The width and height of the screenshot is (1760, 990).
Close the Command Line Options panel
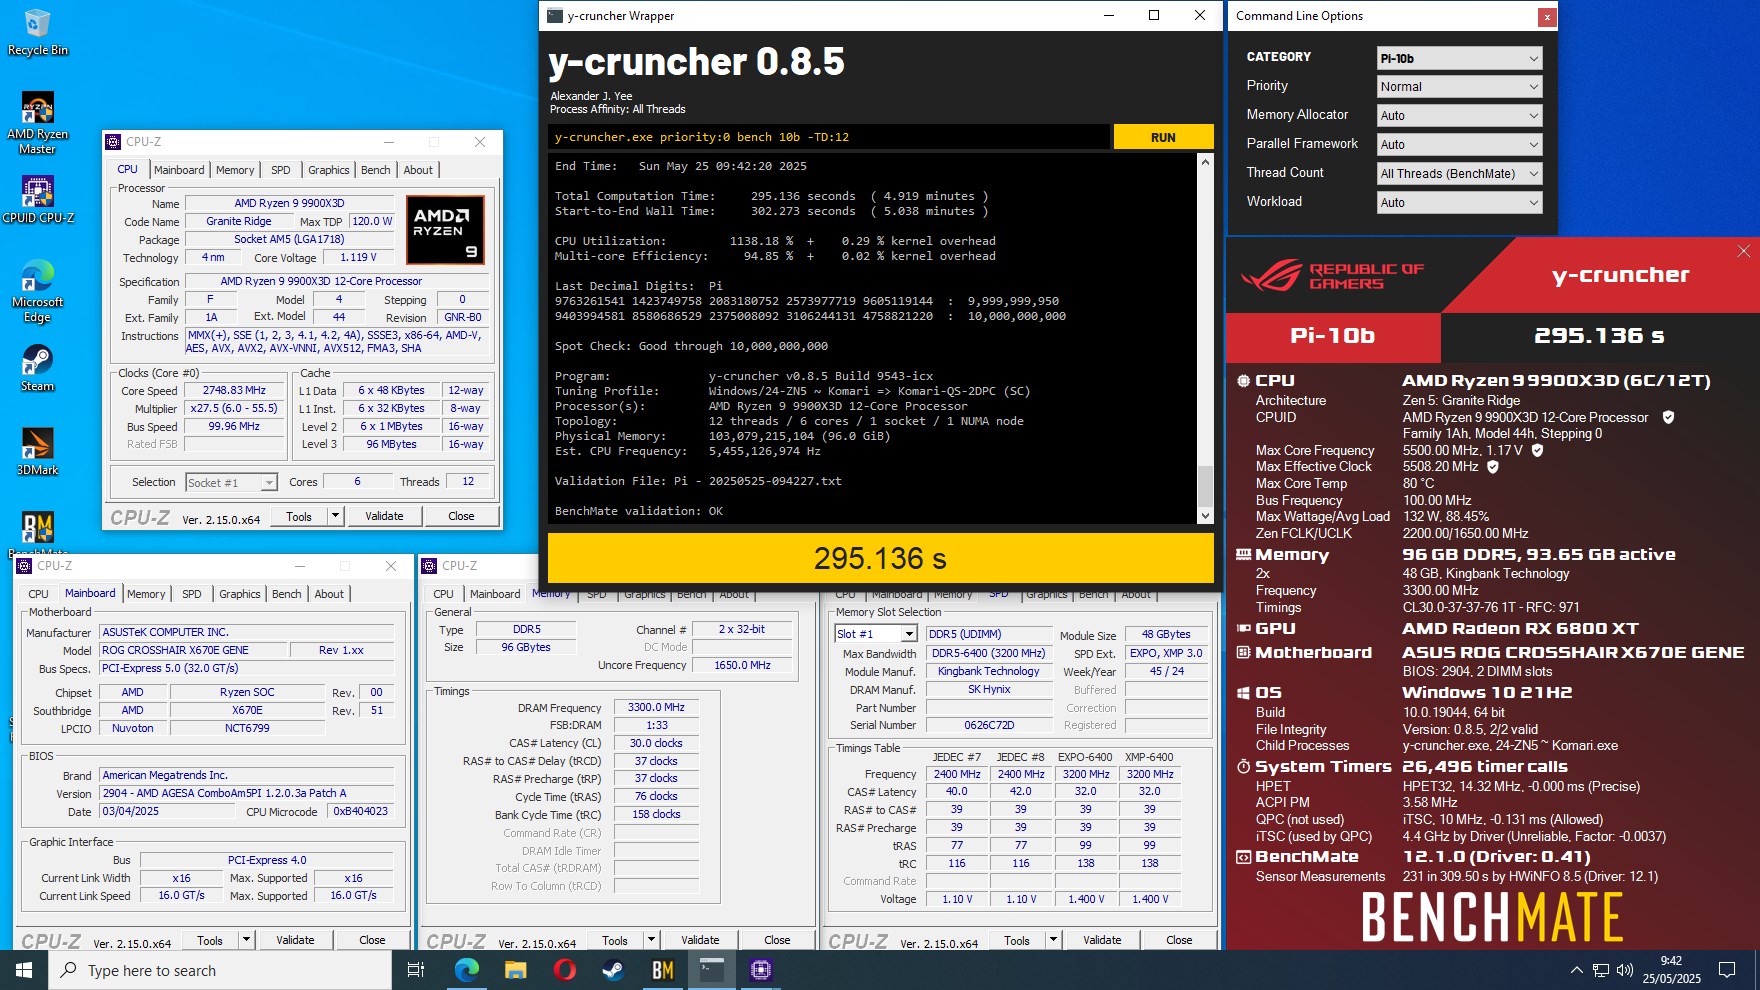click(1547, 16)
